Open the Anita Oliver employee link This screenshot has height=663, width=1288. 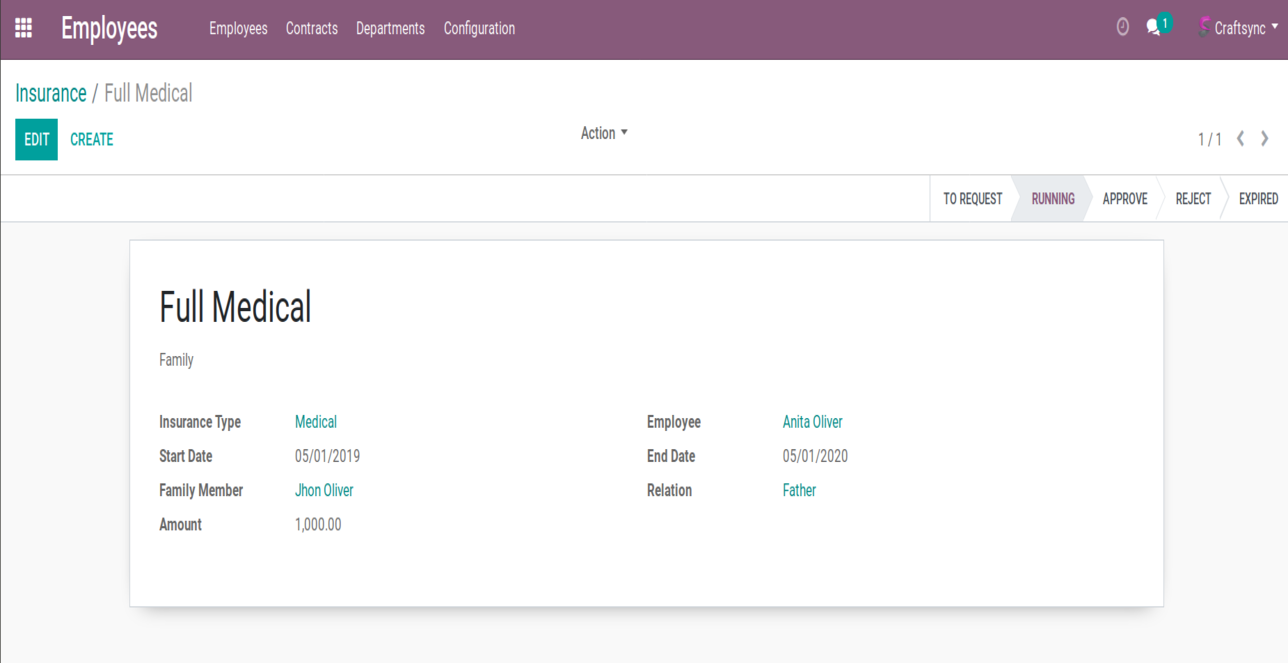click(812, 422)
